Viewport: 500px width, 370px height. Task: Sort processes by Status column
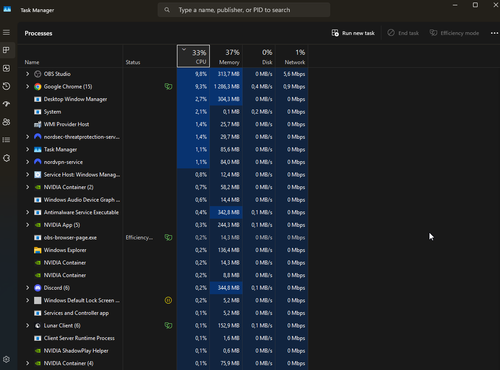tap(149, 56)
